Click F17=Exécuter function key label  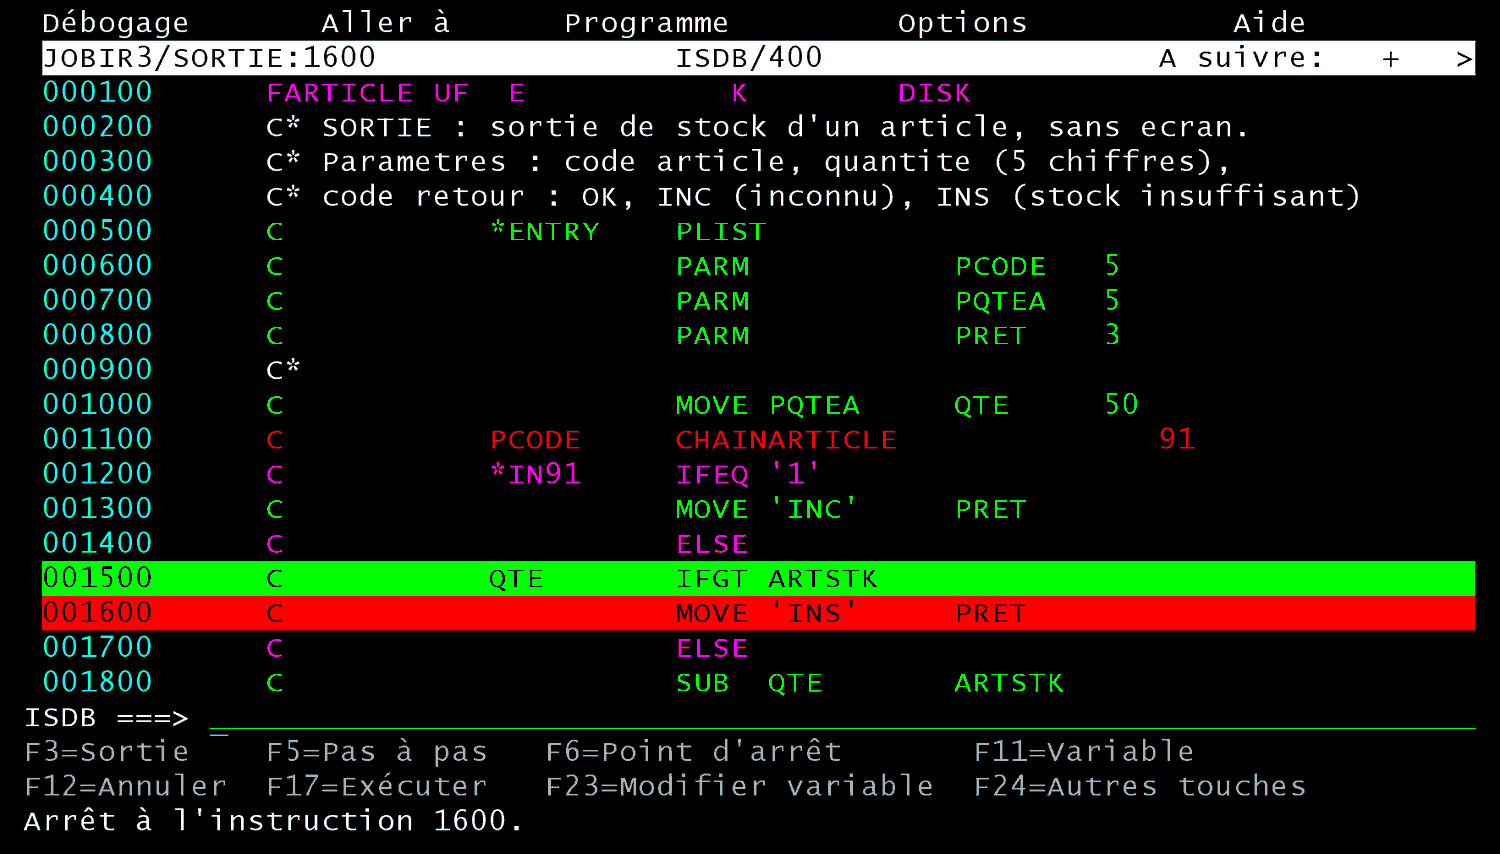(377, 787)
